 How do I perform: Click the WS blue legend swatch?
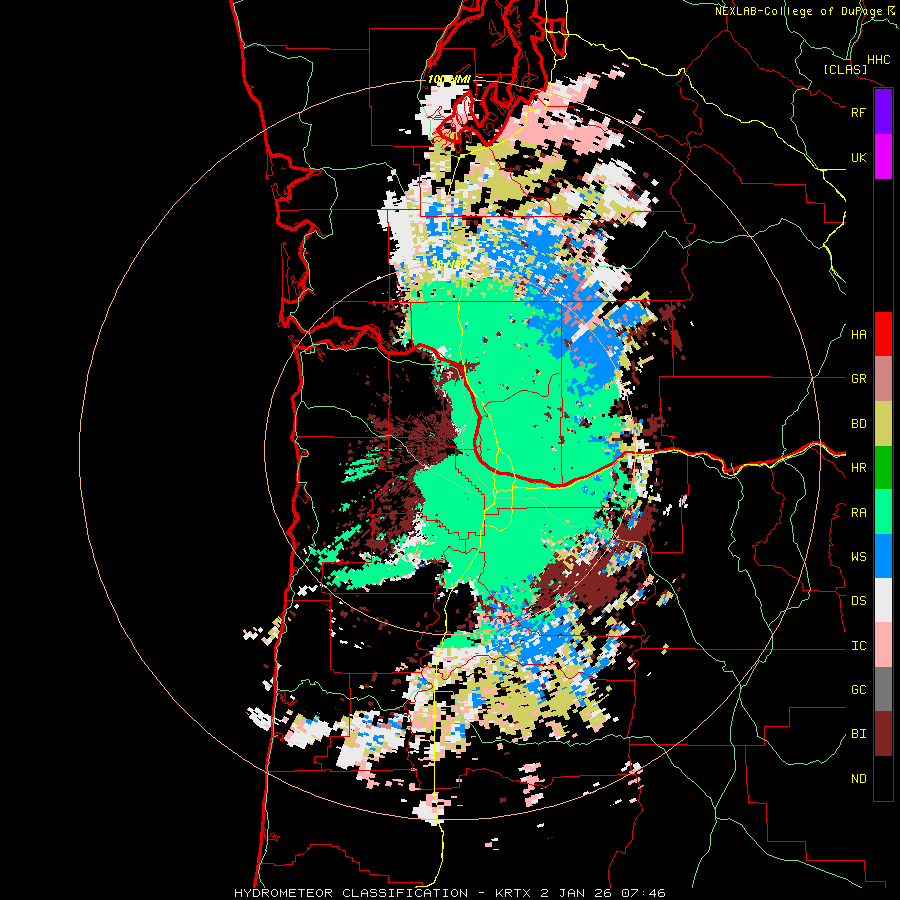883,556
